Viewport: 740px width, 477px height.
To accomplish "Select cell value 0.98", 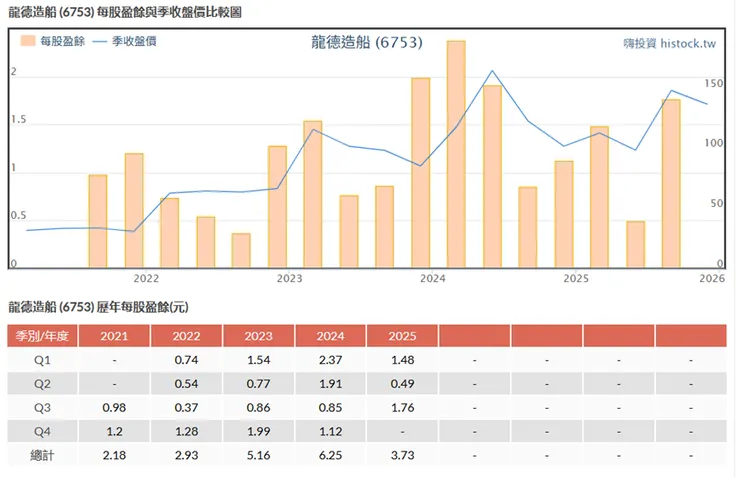I will click(114, 408).
